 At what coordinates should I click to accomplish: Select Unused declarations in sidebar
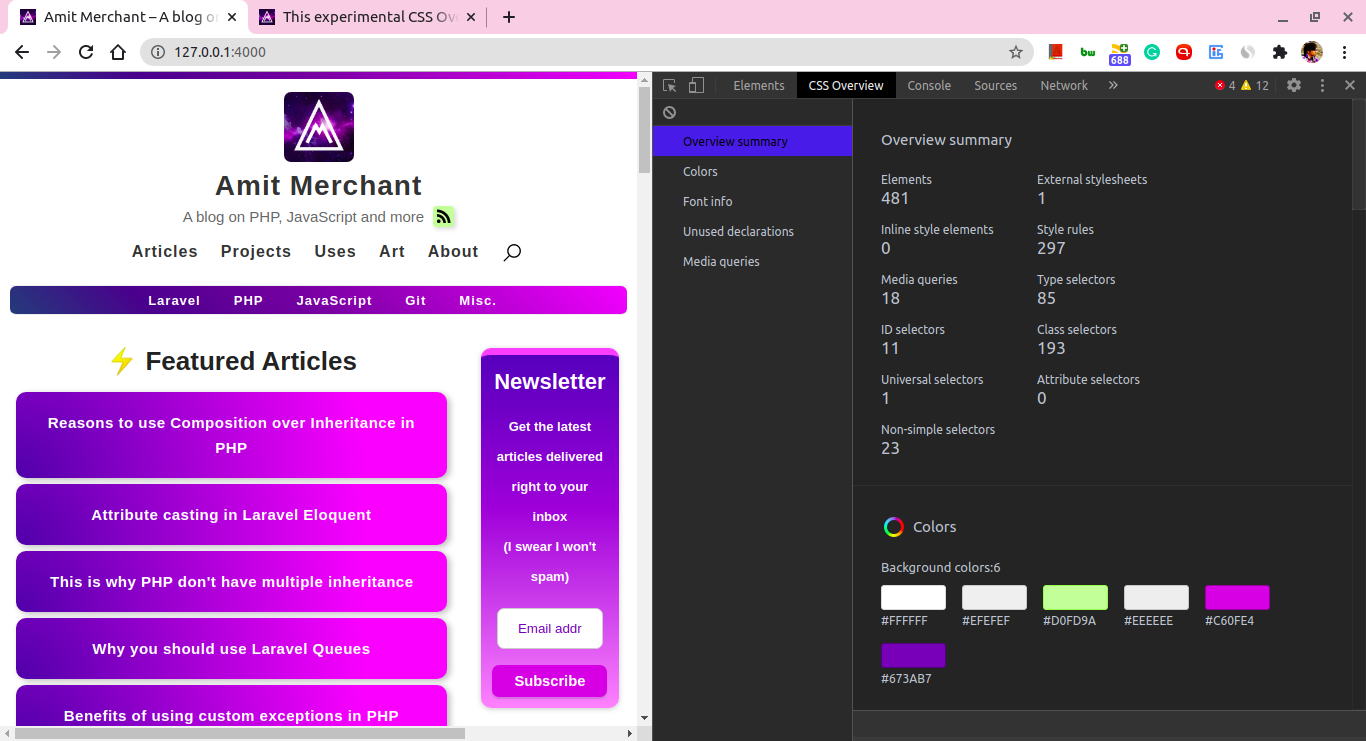click(752, 231)
